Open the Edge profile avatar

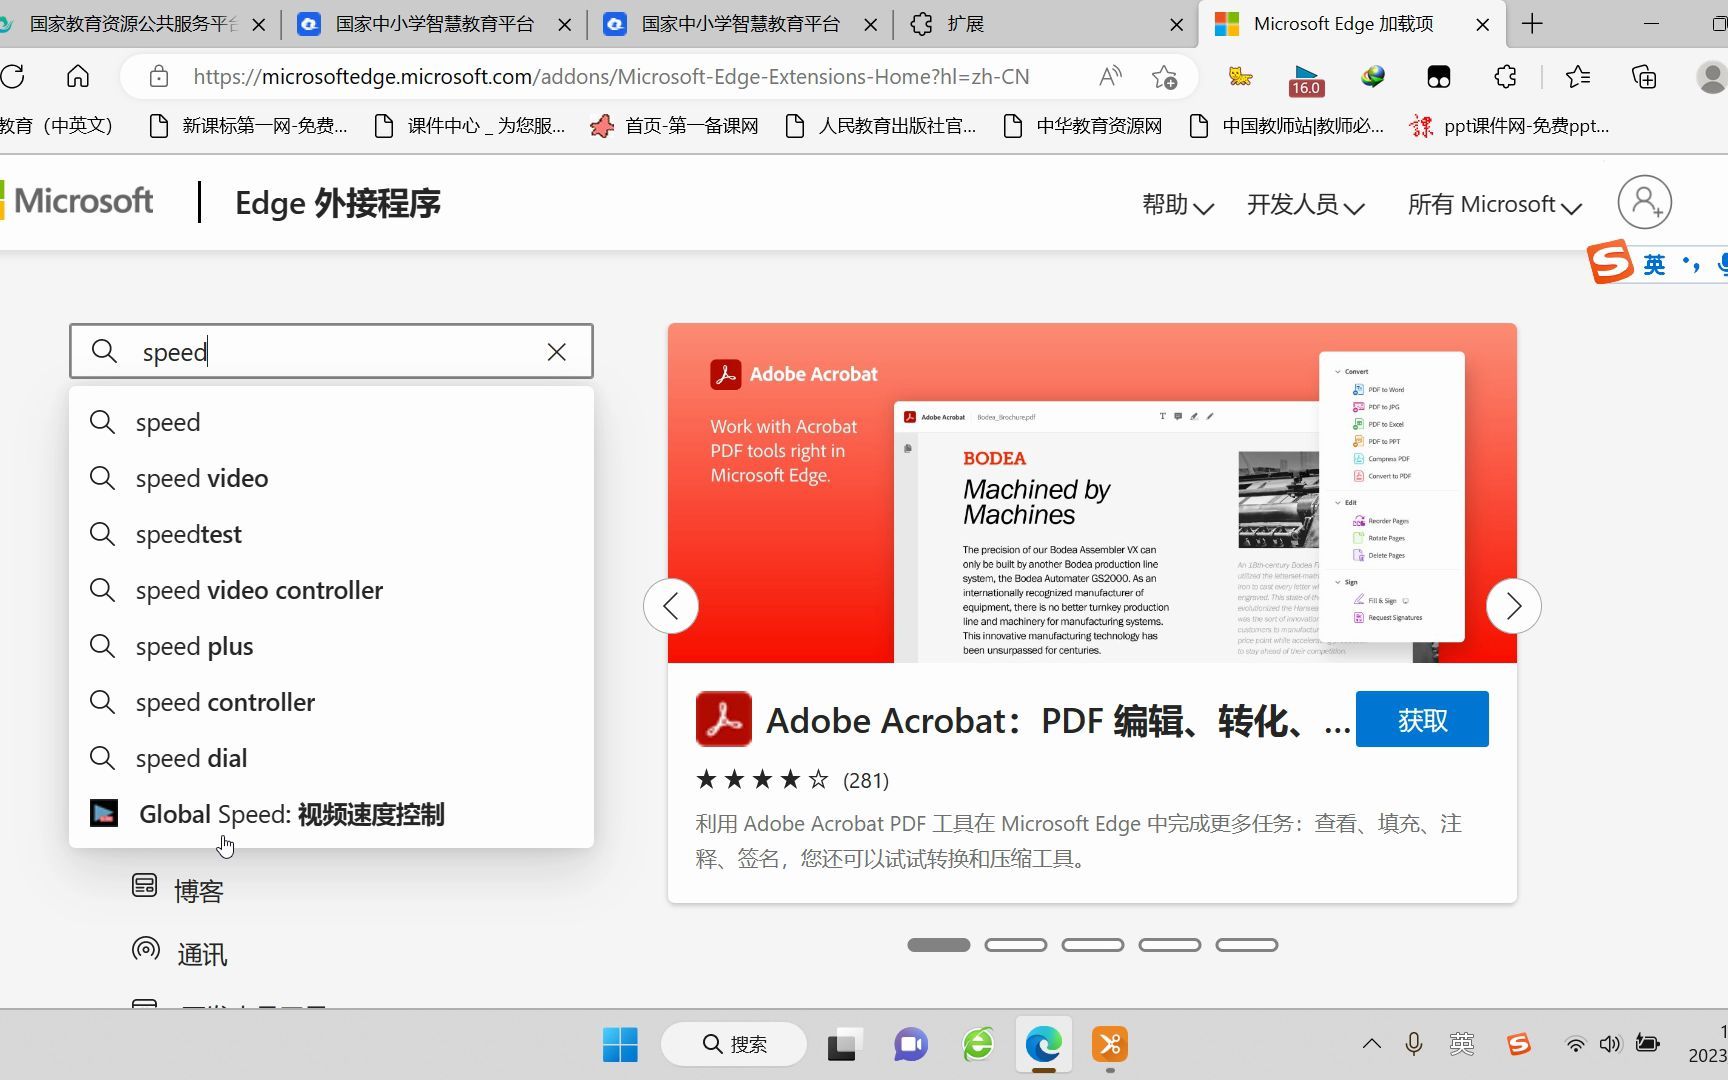(x=1712, y=76)
